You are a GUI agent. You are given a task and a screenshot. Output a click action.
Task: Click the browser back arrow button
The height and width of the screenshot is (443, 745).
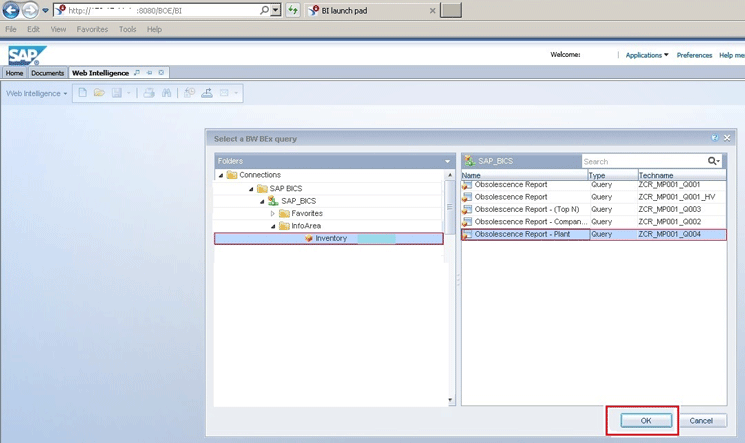(11, 10)
